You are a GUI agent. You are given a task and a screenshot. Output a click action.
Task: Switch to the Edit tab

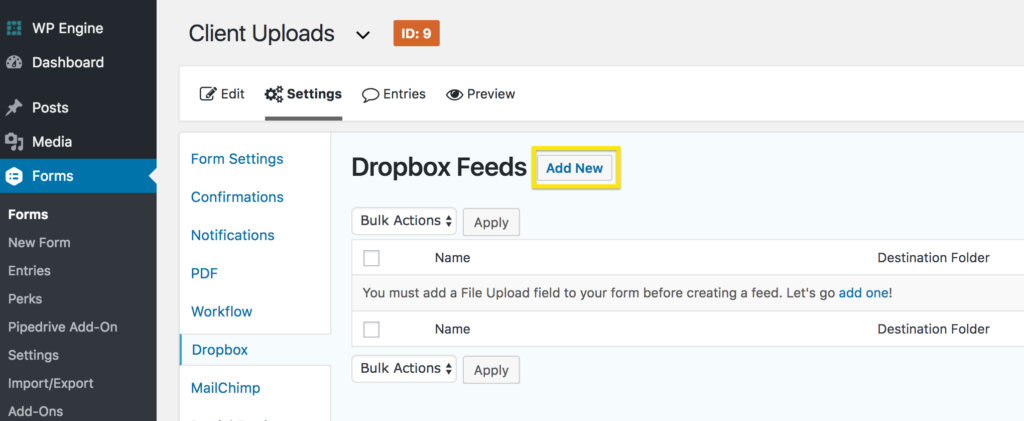click(x=222, y=94)
